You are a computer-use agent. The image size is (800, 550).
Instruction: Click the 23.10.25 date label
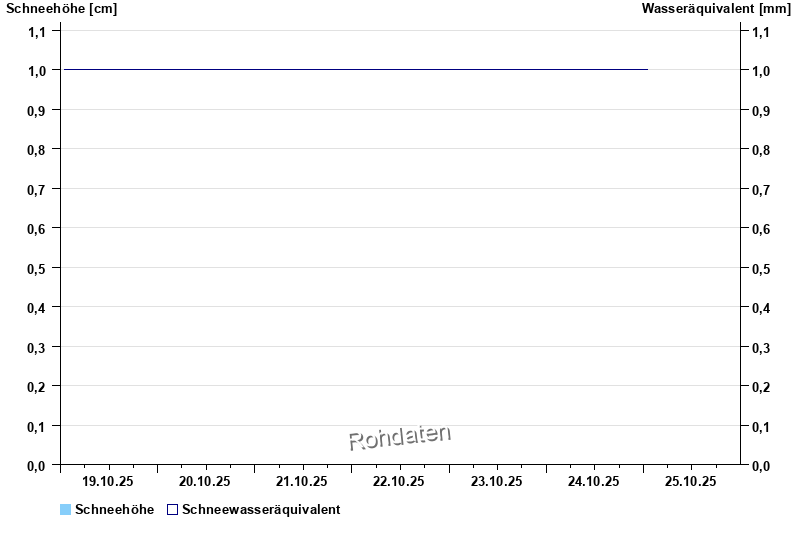coord(497,482)
